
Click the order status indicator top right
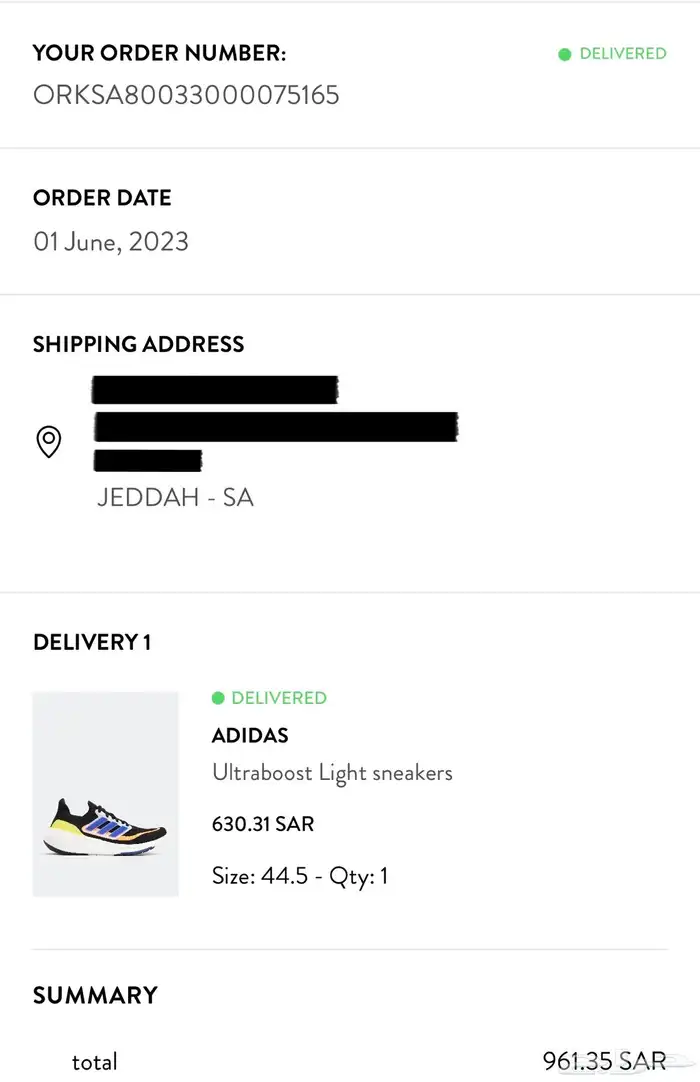[x=611, y=54]
